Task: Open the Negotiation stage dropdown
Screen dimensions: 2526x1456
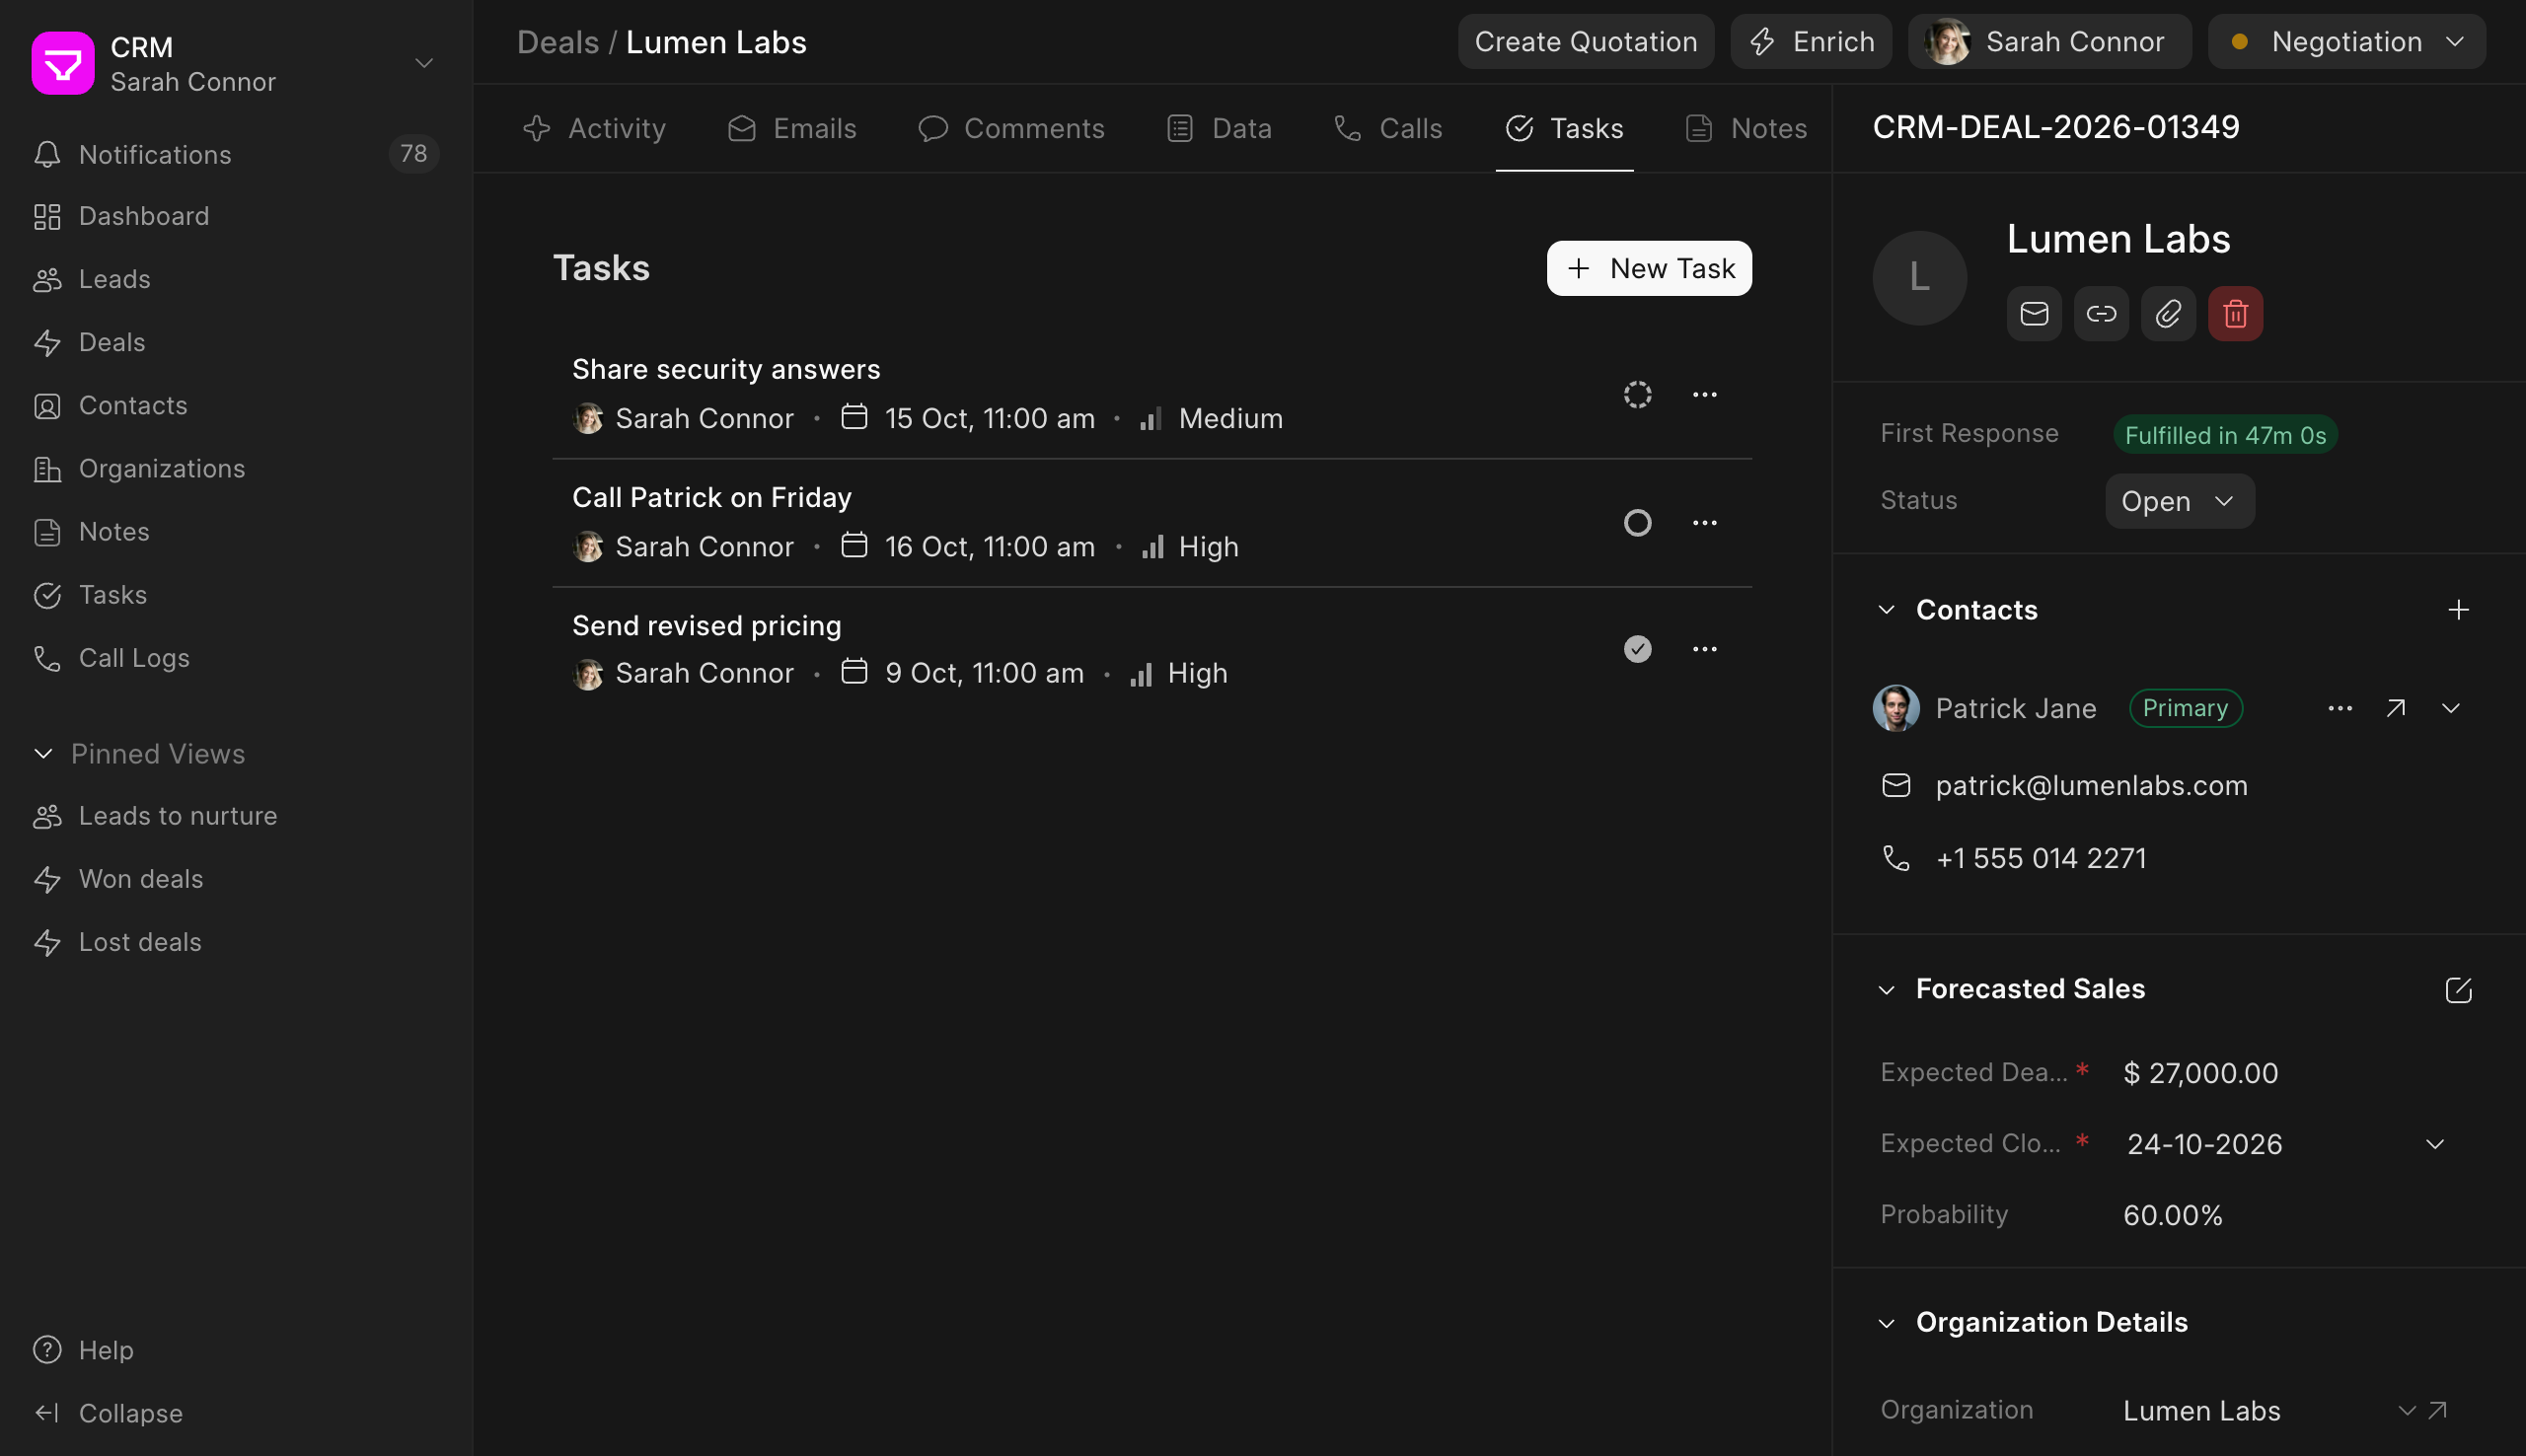Action: pos(2346,42)
